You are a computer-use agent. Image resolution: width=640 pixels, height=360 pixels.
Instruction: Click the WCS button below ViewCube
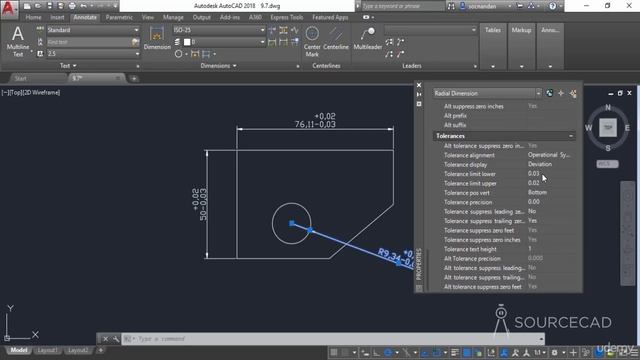point(607,164)
